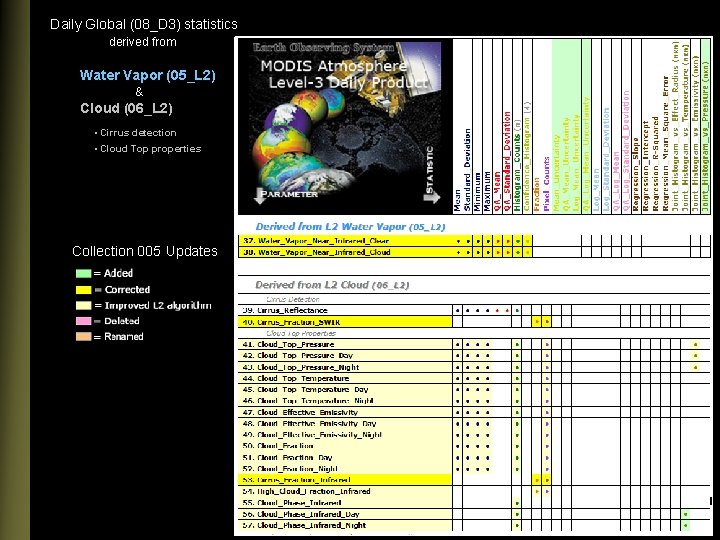Click the Confidence_Histogram column header
Screen dimensions: 720x540
(x=527, y=157)
